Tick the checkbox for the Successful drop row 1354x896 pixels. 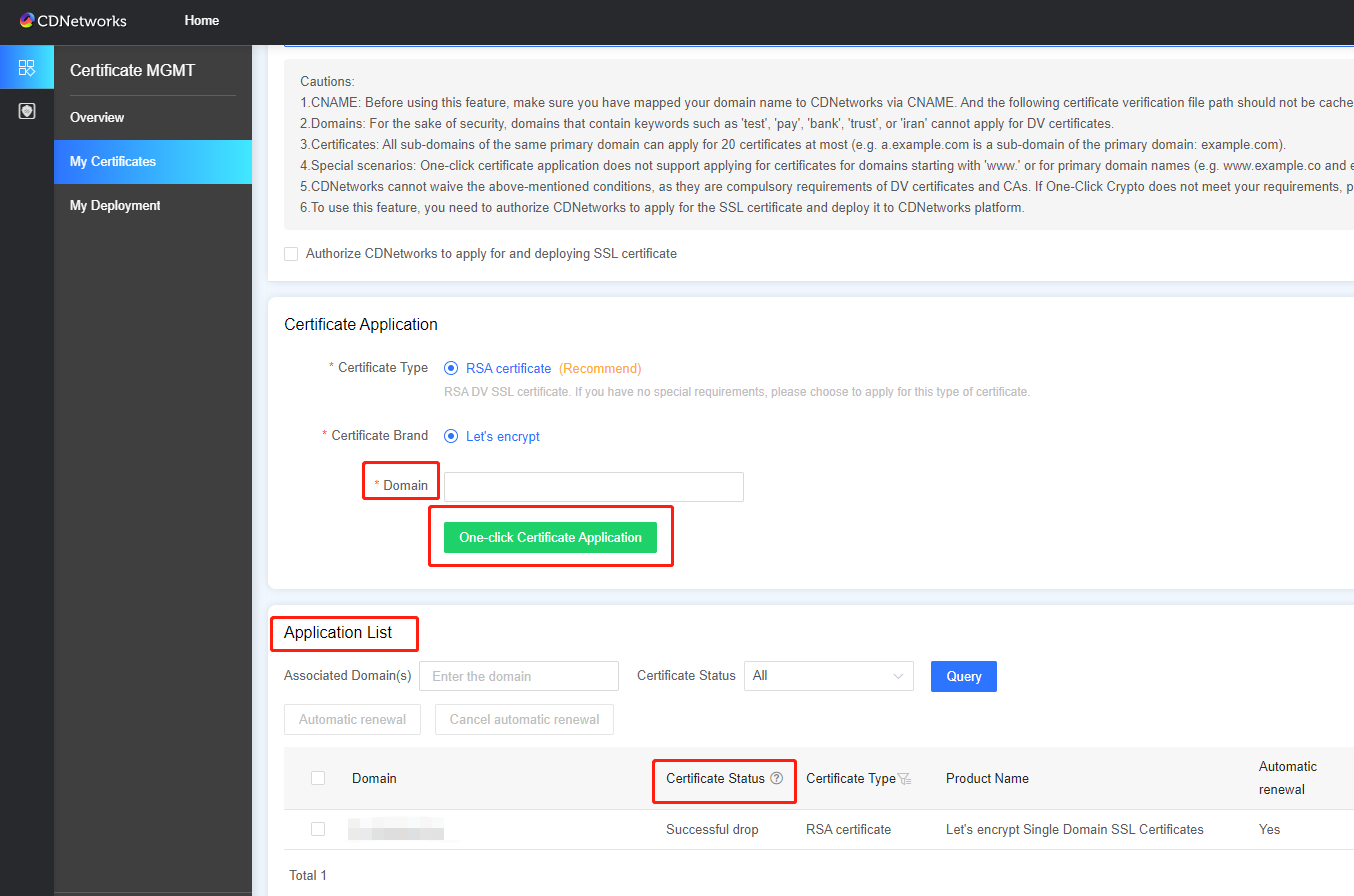[x=318, y=829]
